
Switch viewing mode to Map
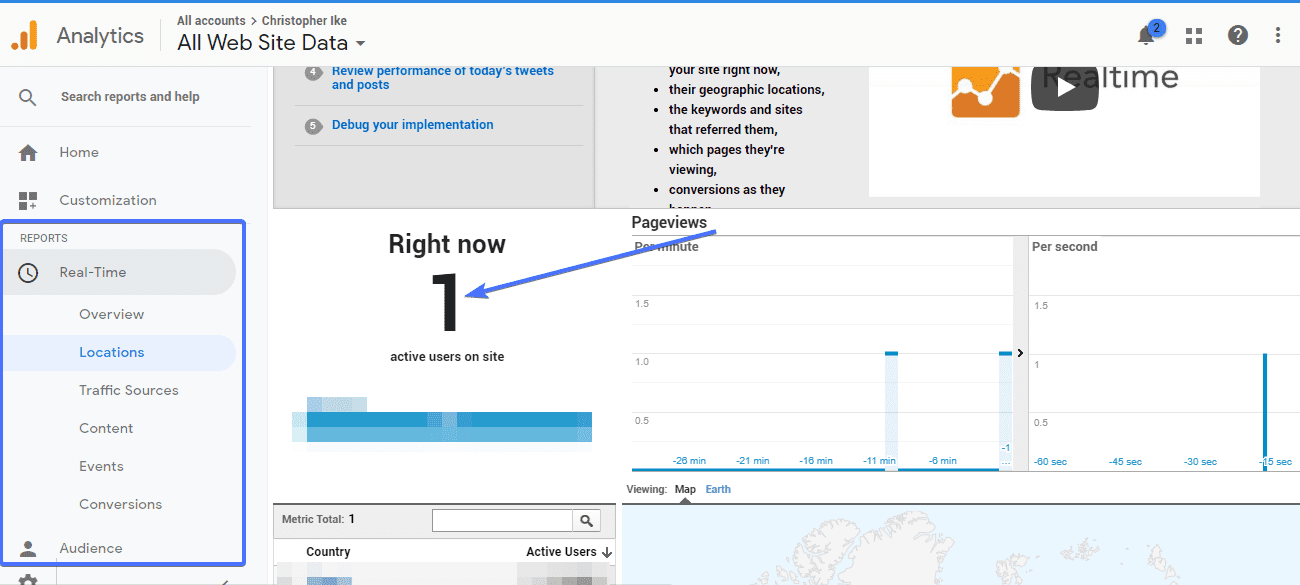[685, 489]
